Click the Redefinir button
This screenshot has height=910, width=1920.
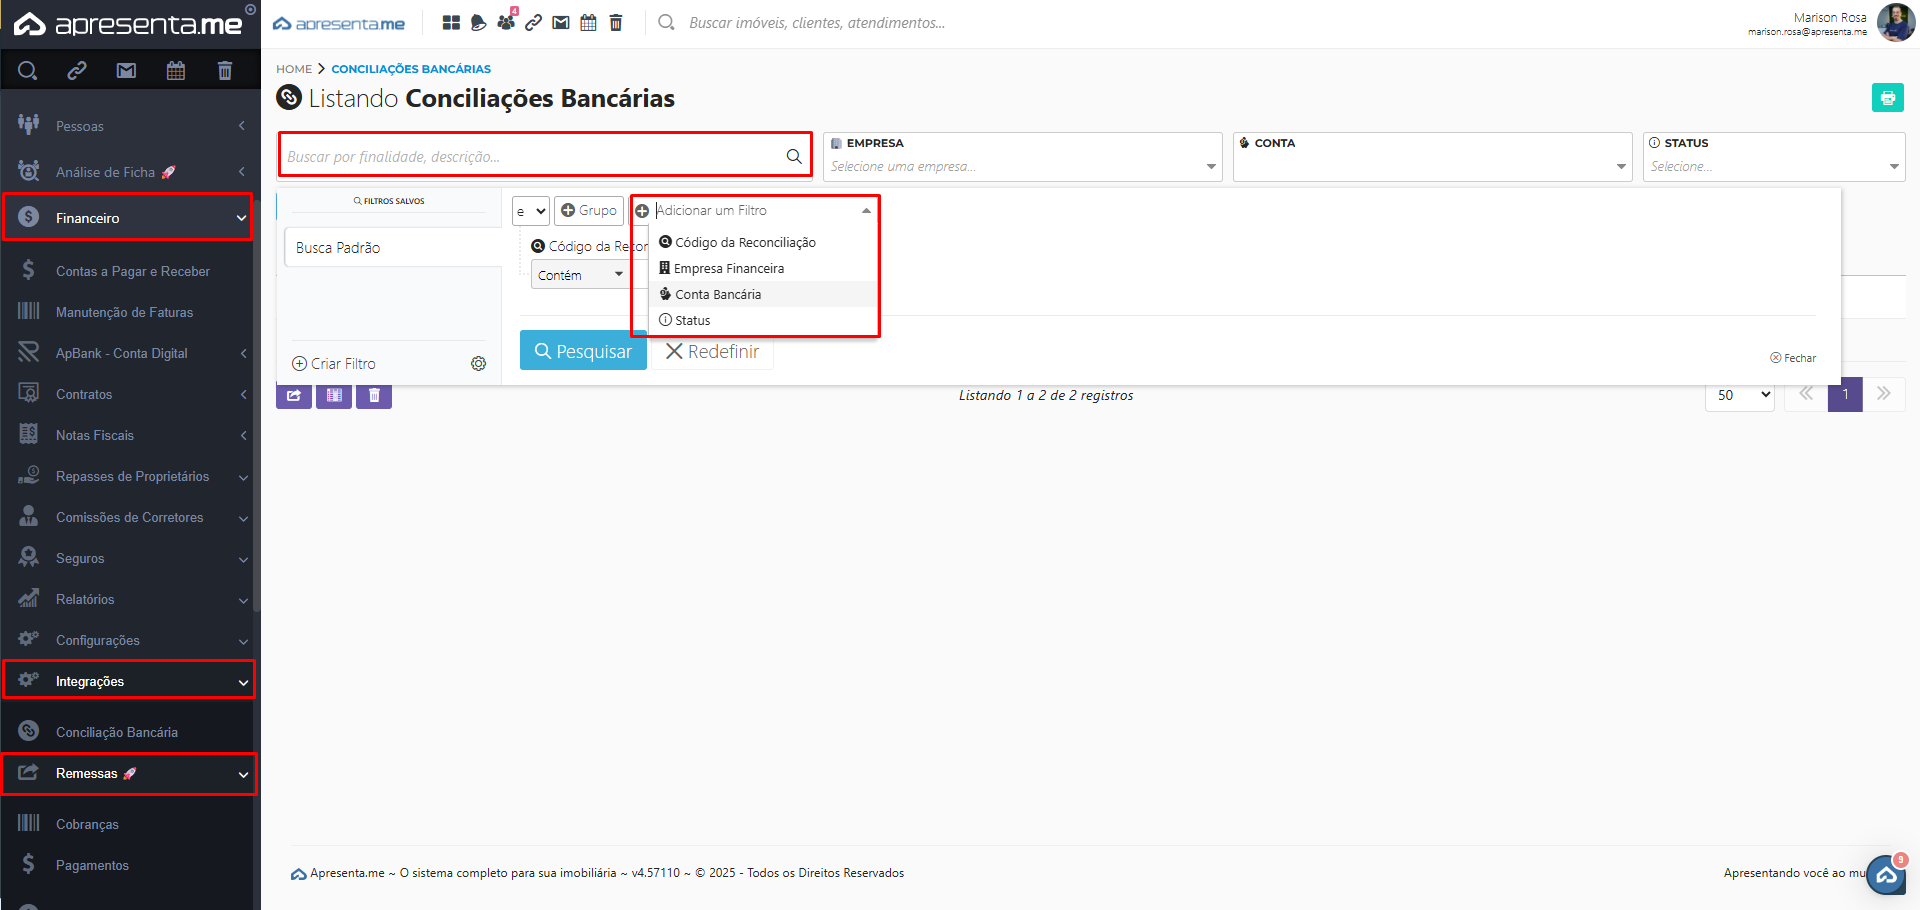(712, 351)
